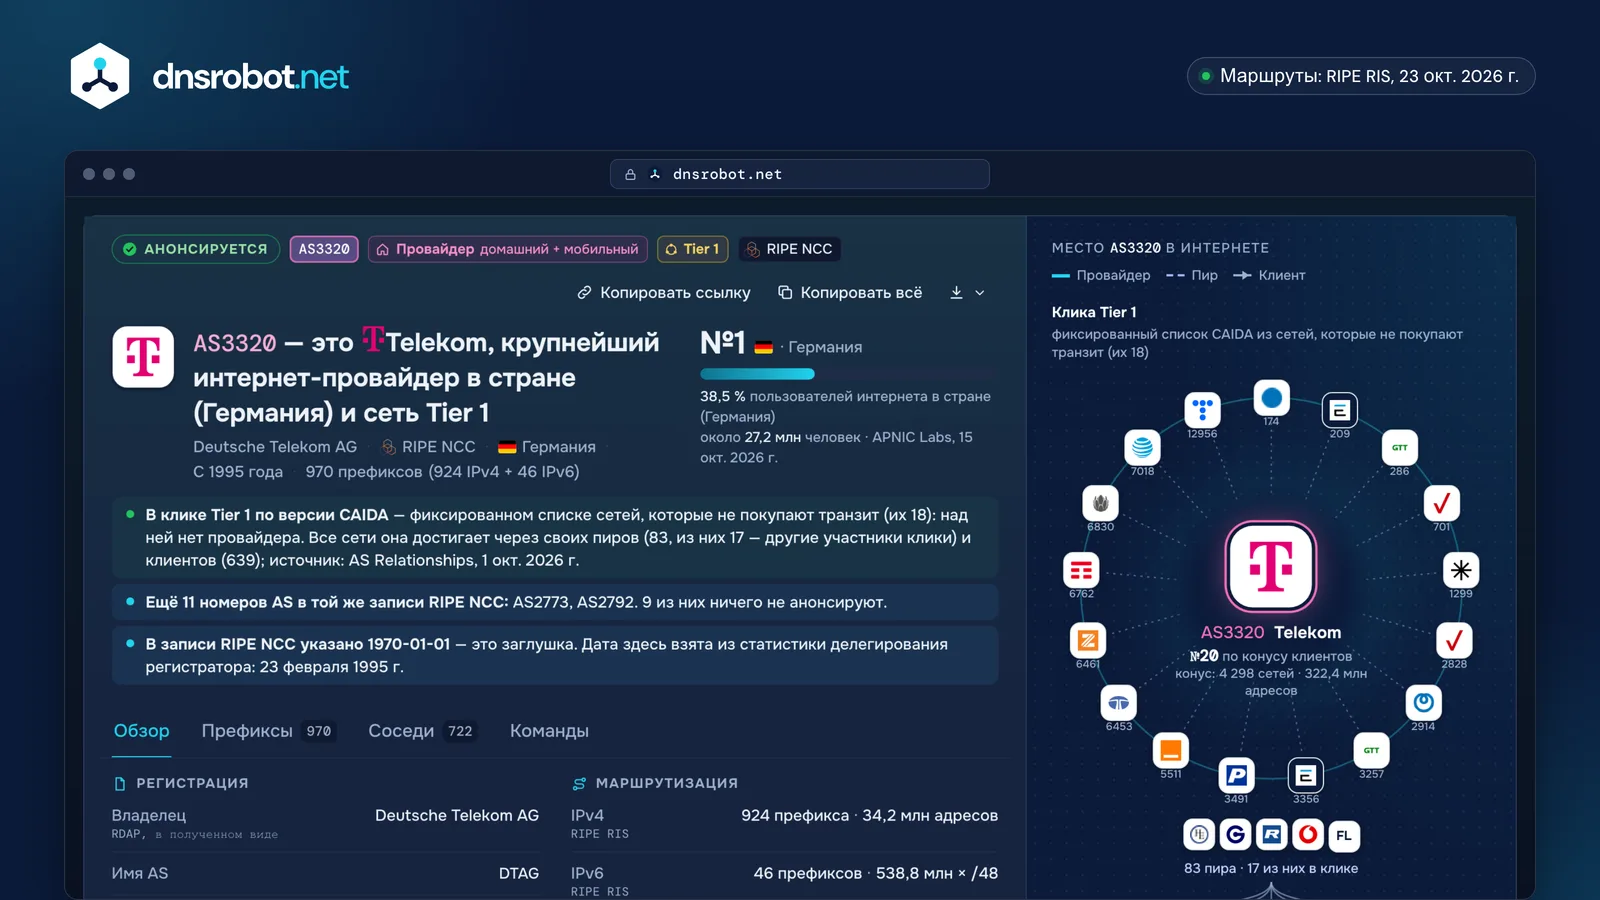1600x900 pixels.
Task: Click the 38,5 % user share progress bar
Action: [848, 374]
